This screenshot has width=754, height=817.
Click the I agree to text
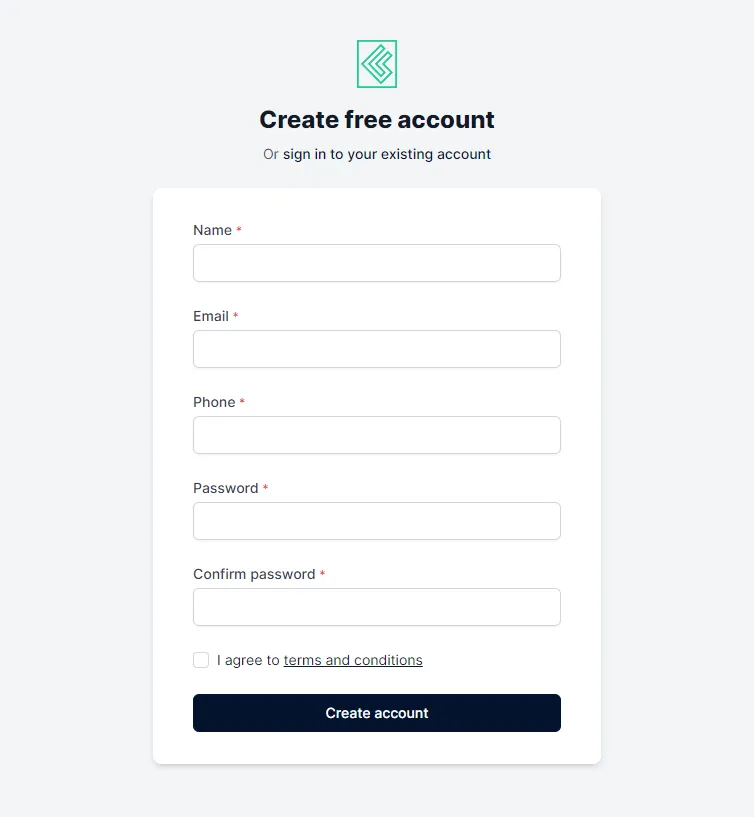(x=248, y=660)
